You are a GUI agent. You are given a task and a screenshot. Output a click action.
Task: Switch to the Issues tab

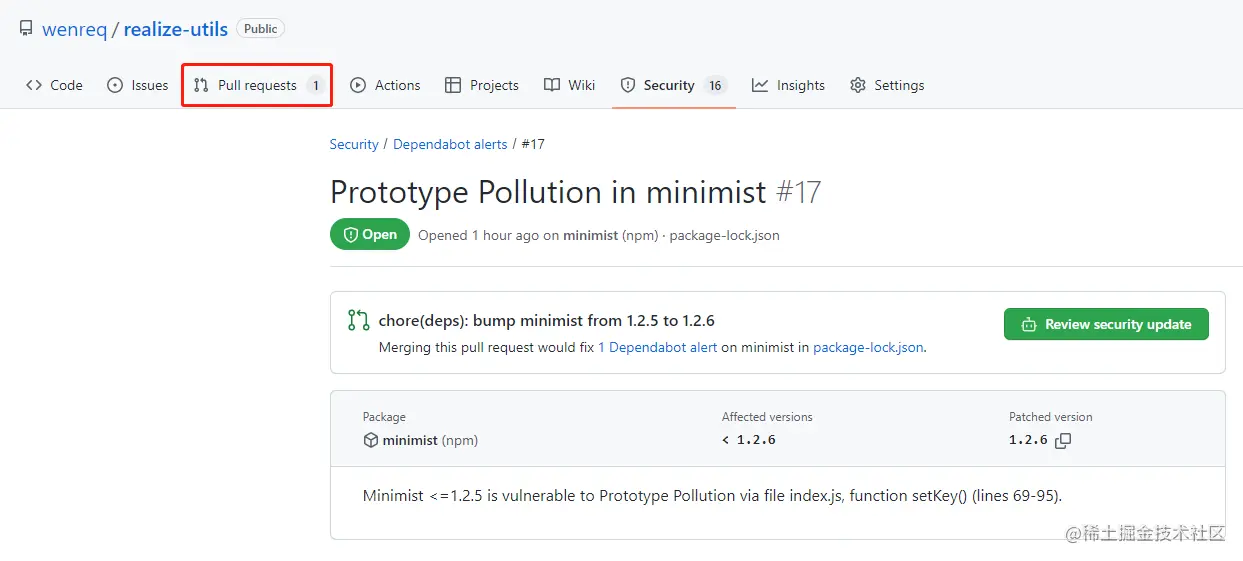138,85
